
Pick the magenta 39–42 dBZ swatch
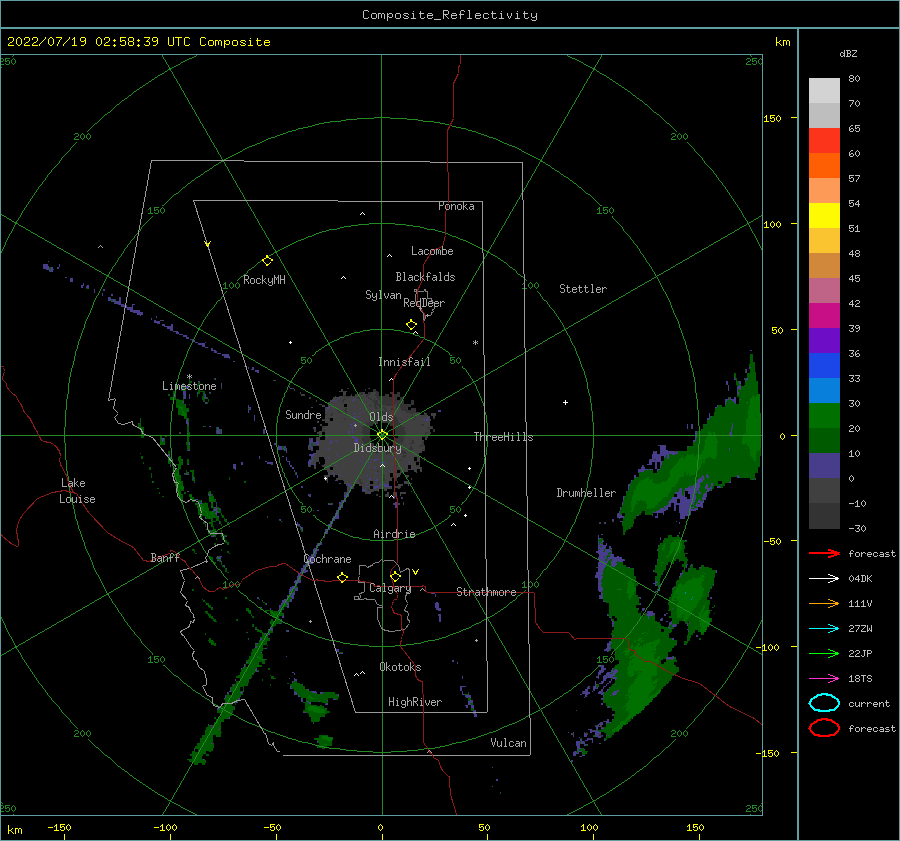coord(824,316)
